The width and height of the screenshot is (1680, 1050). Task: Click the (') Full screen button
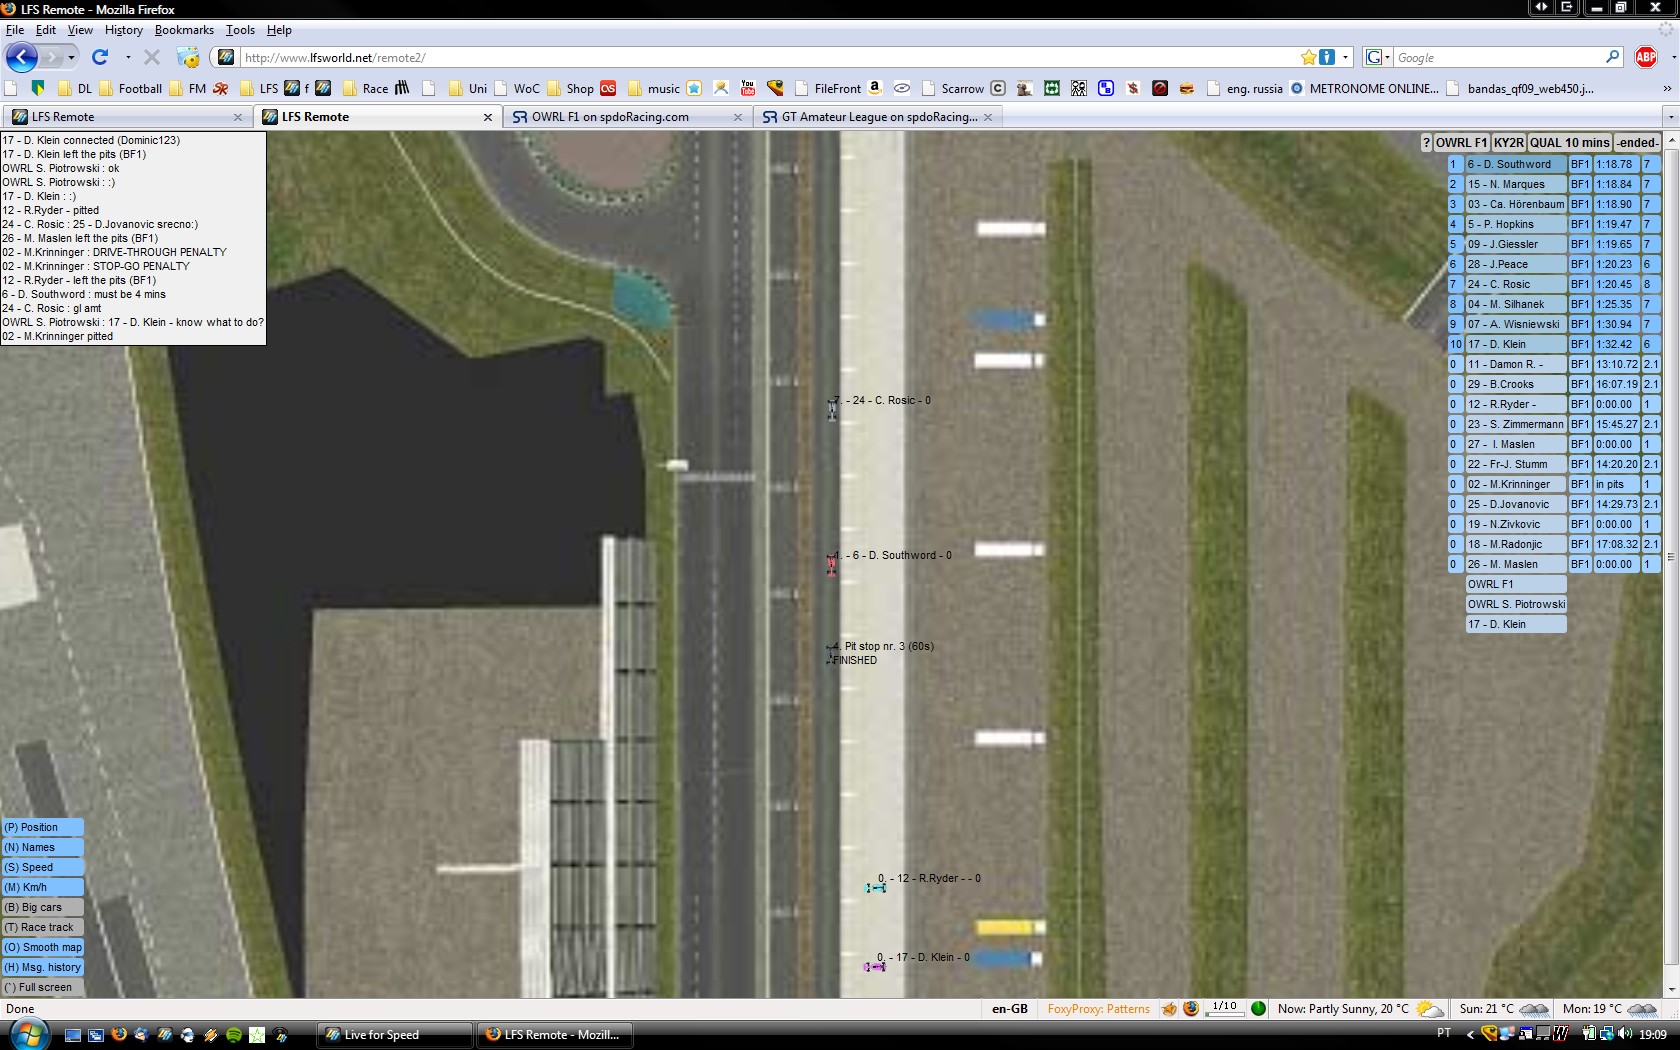pyautogui.click(x=42, y=987)
